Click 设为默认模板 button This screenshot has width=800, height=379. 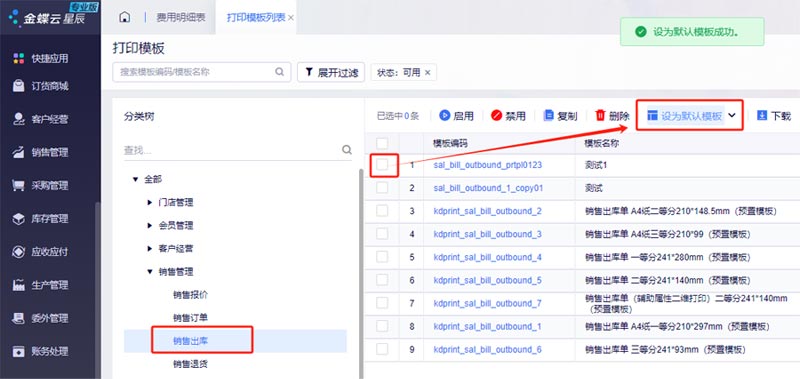685,116
